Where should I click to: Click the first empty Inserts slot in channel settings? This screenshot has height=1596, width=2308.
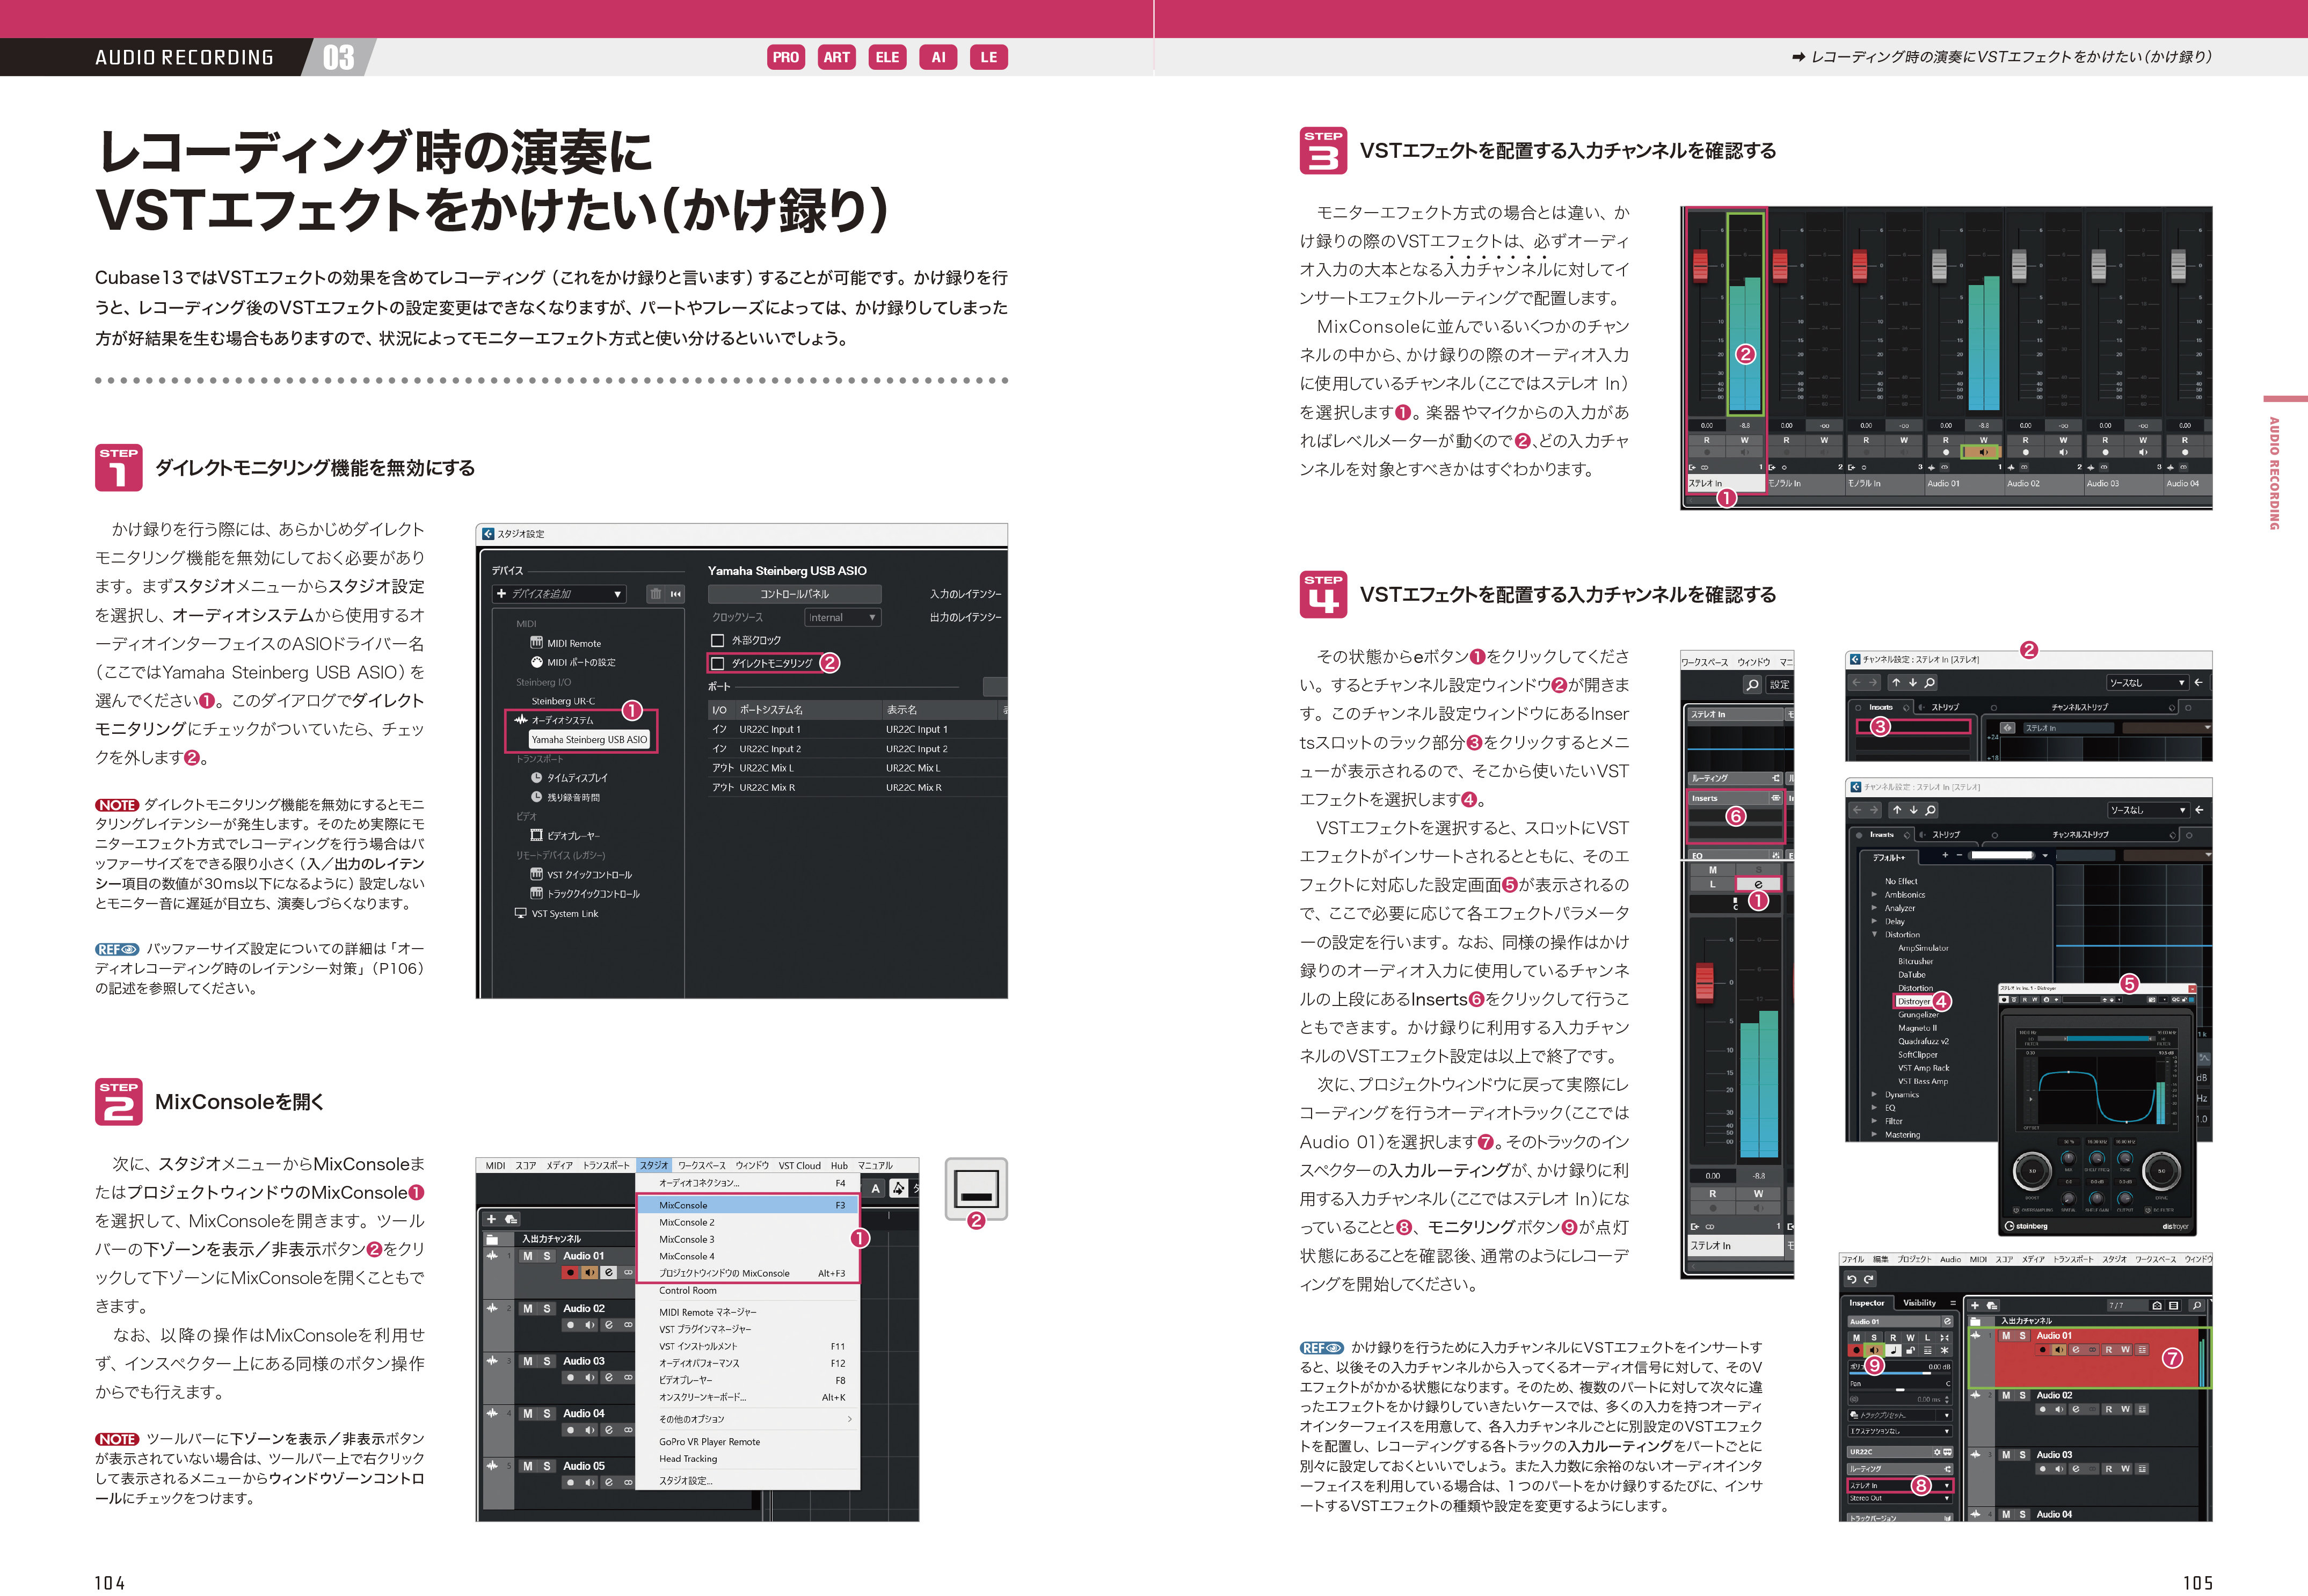click(1913, 726)
